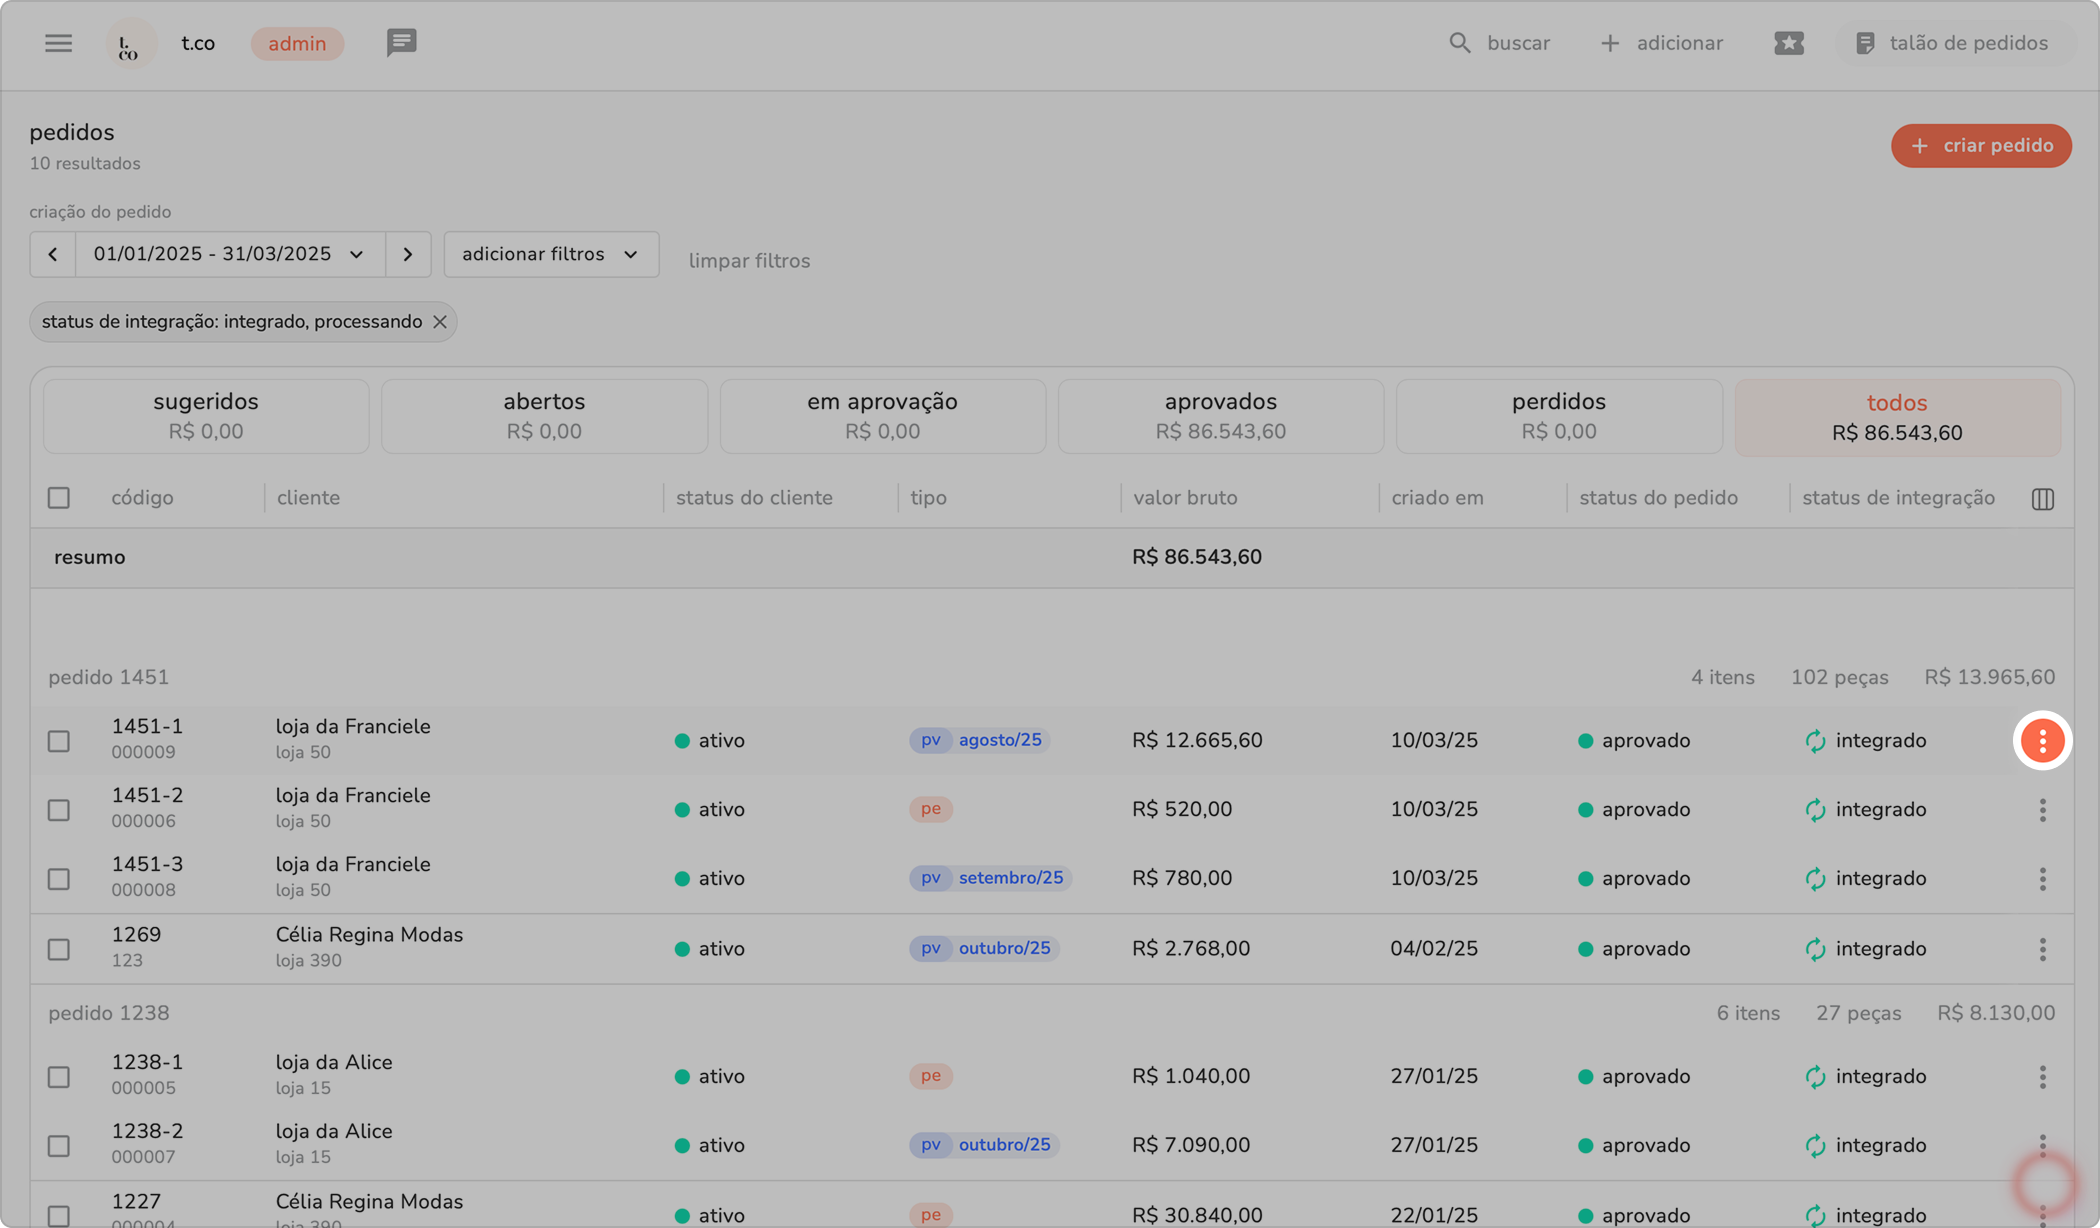Open the date range dropdown
The width and height of the screenshot is (2100, 1228).
[x=229, y=254]
